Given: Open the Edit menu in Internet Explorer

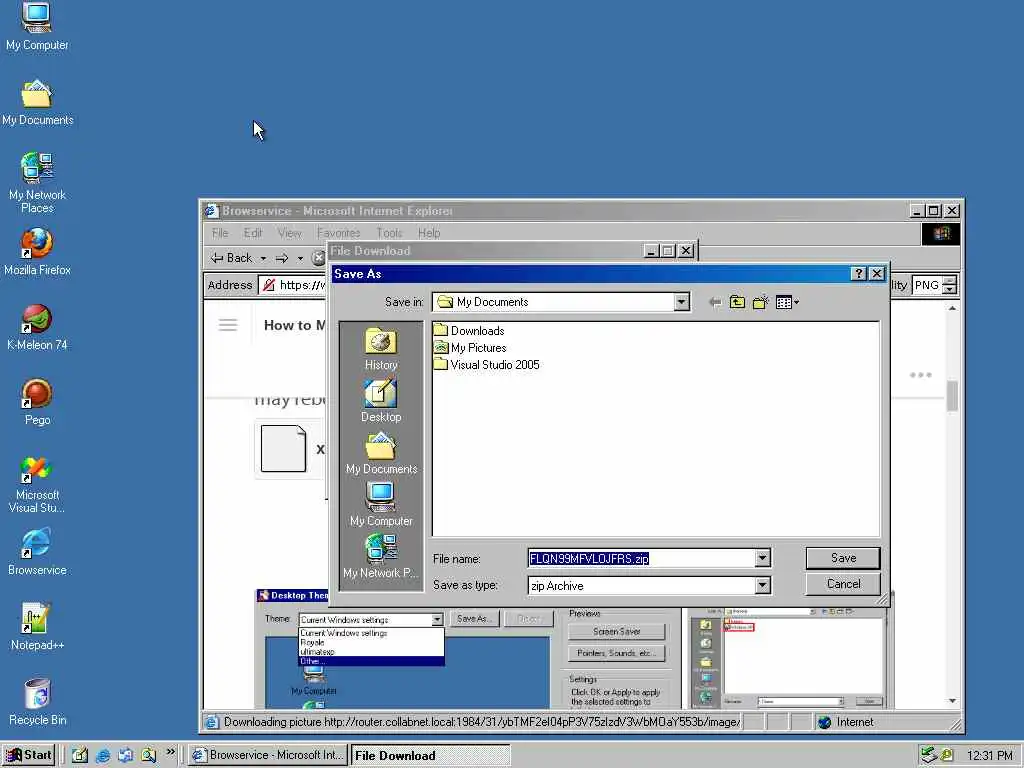Looking at the screenshot, I should tap(253, 233).
